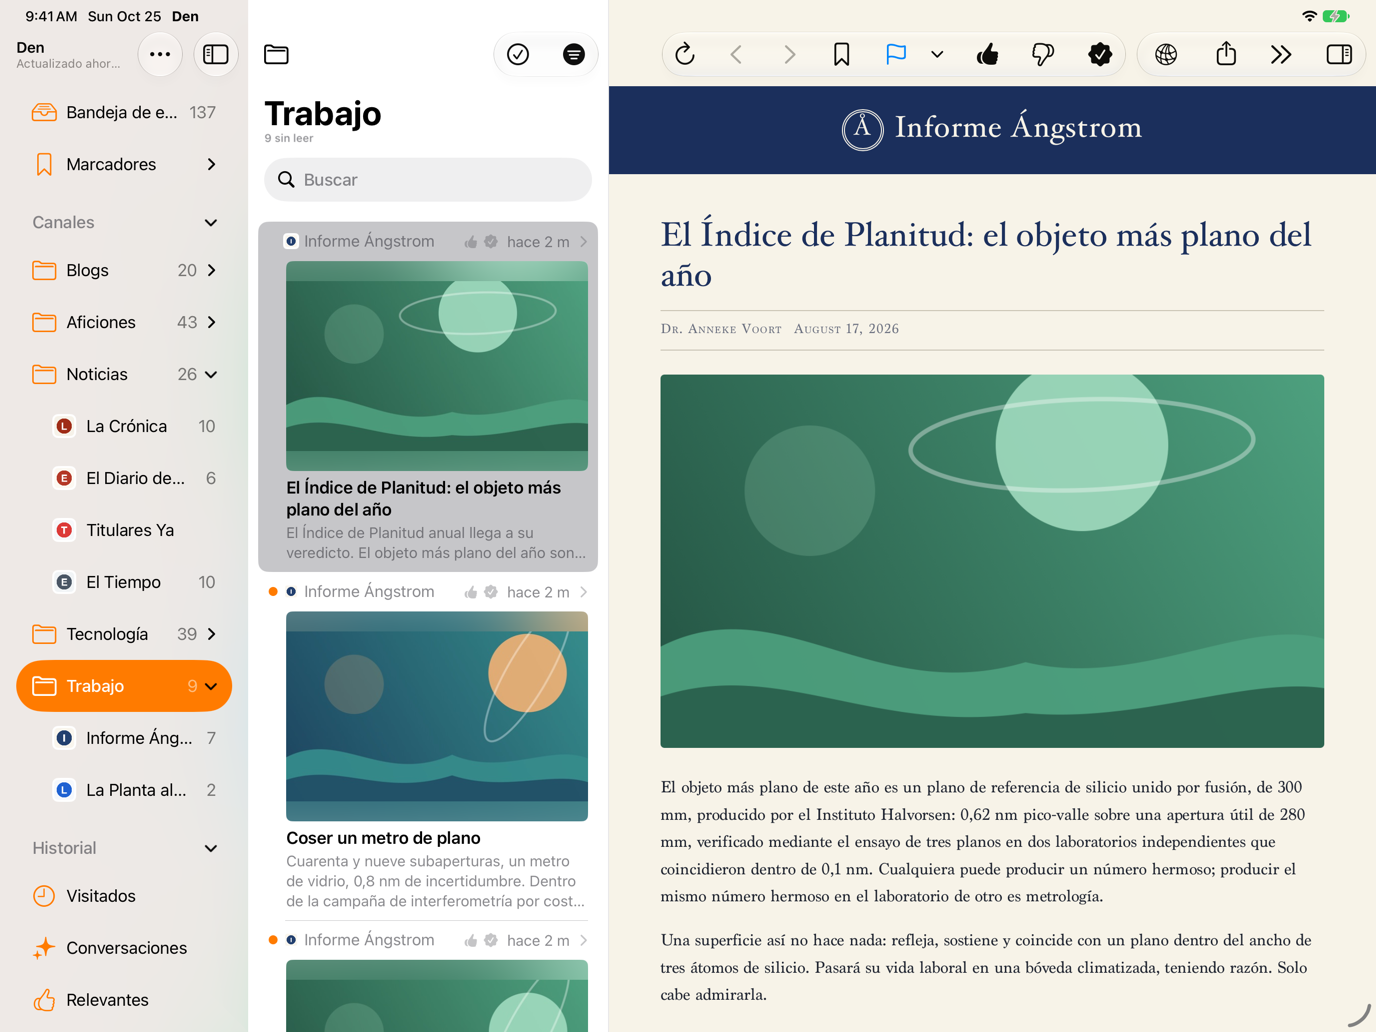
Task: Mark article with thumbs down
Action: (1043, 54)
